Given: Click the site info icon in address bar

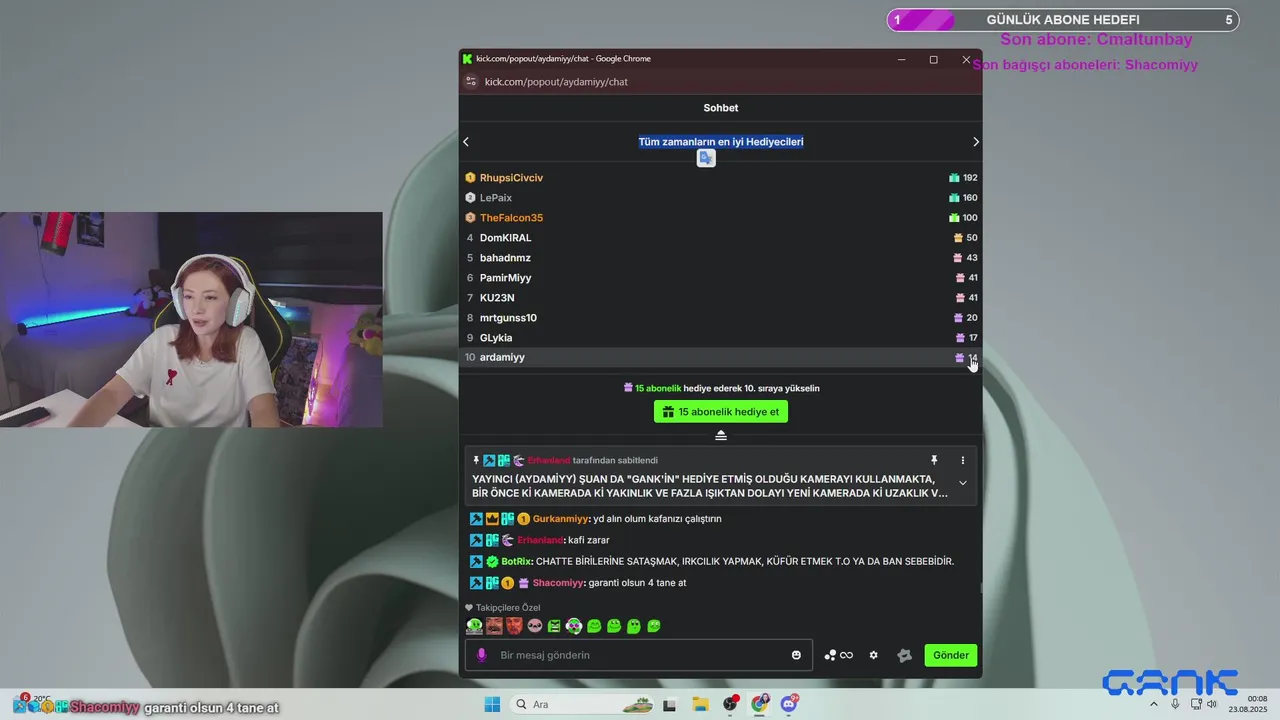Looking at the screenshot, I should click(x=471, y=82).
